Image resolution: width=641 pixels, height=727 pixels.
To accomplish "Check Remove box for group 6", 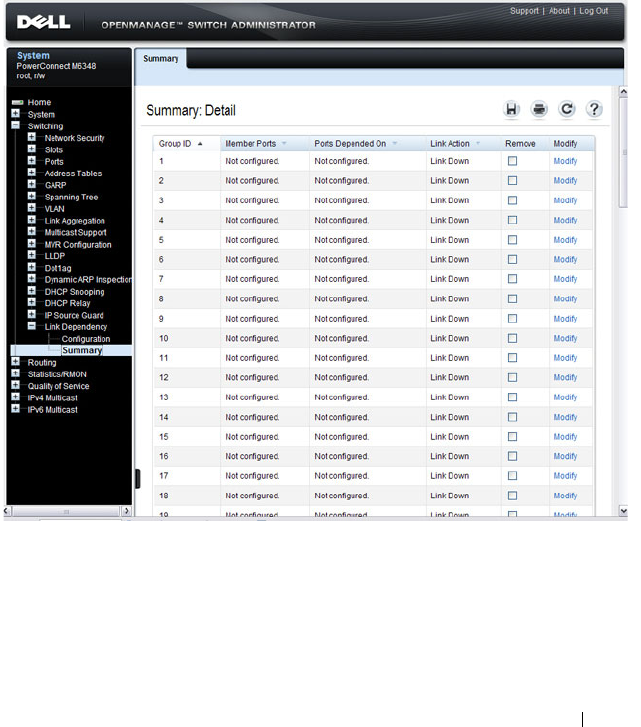I will click(x=512, y=259).
